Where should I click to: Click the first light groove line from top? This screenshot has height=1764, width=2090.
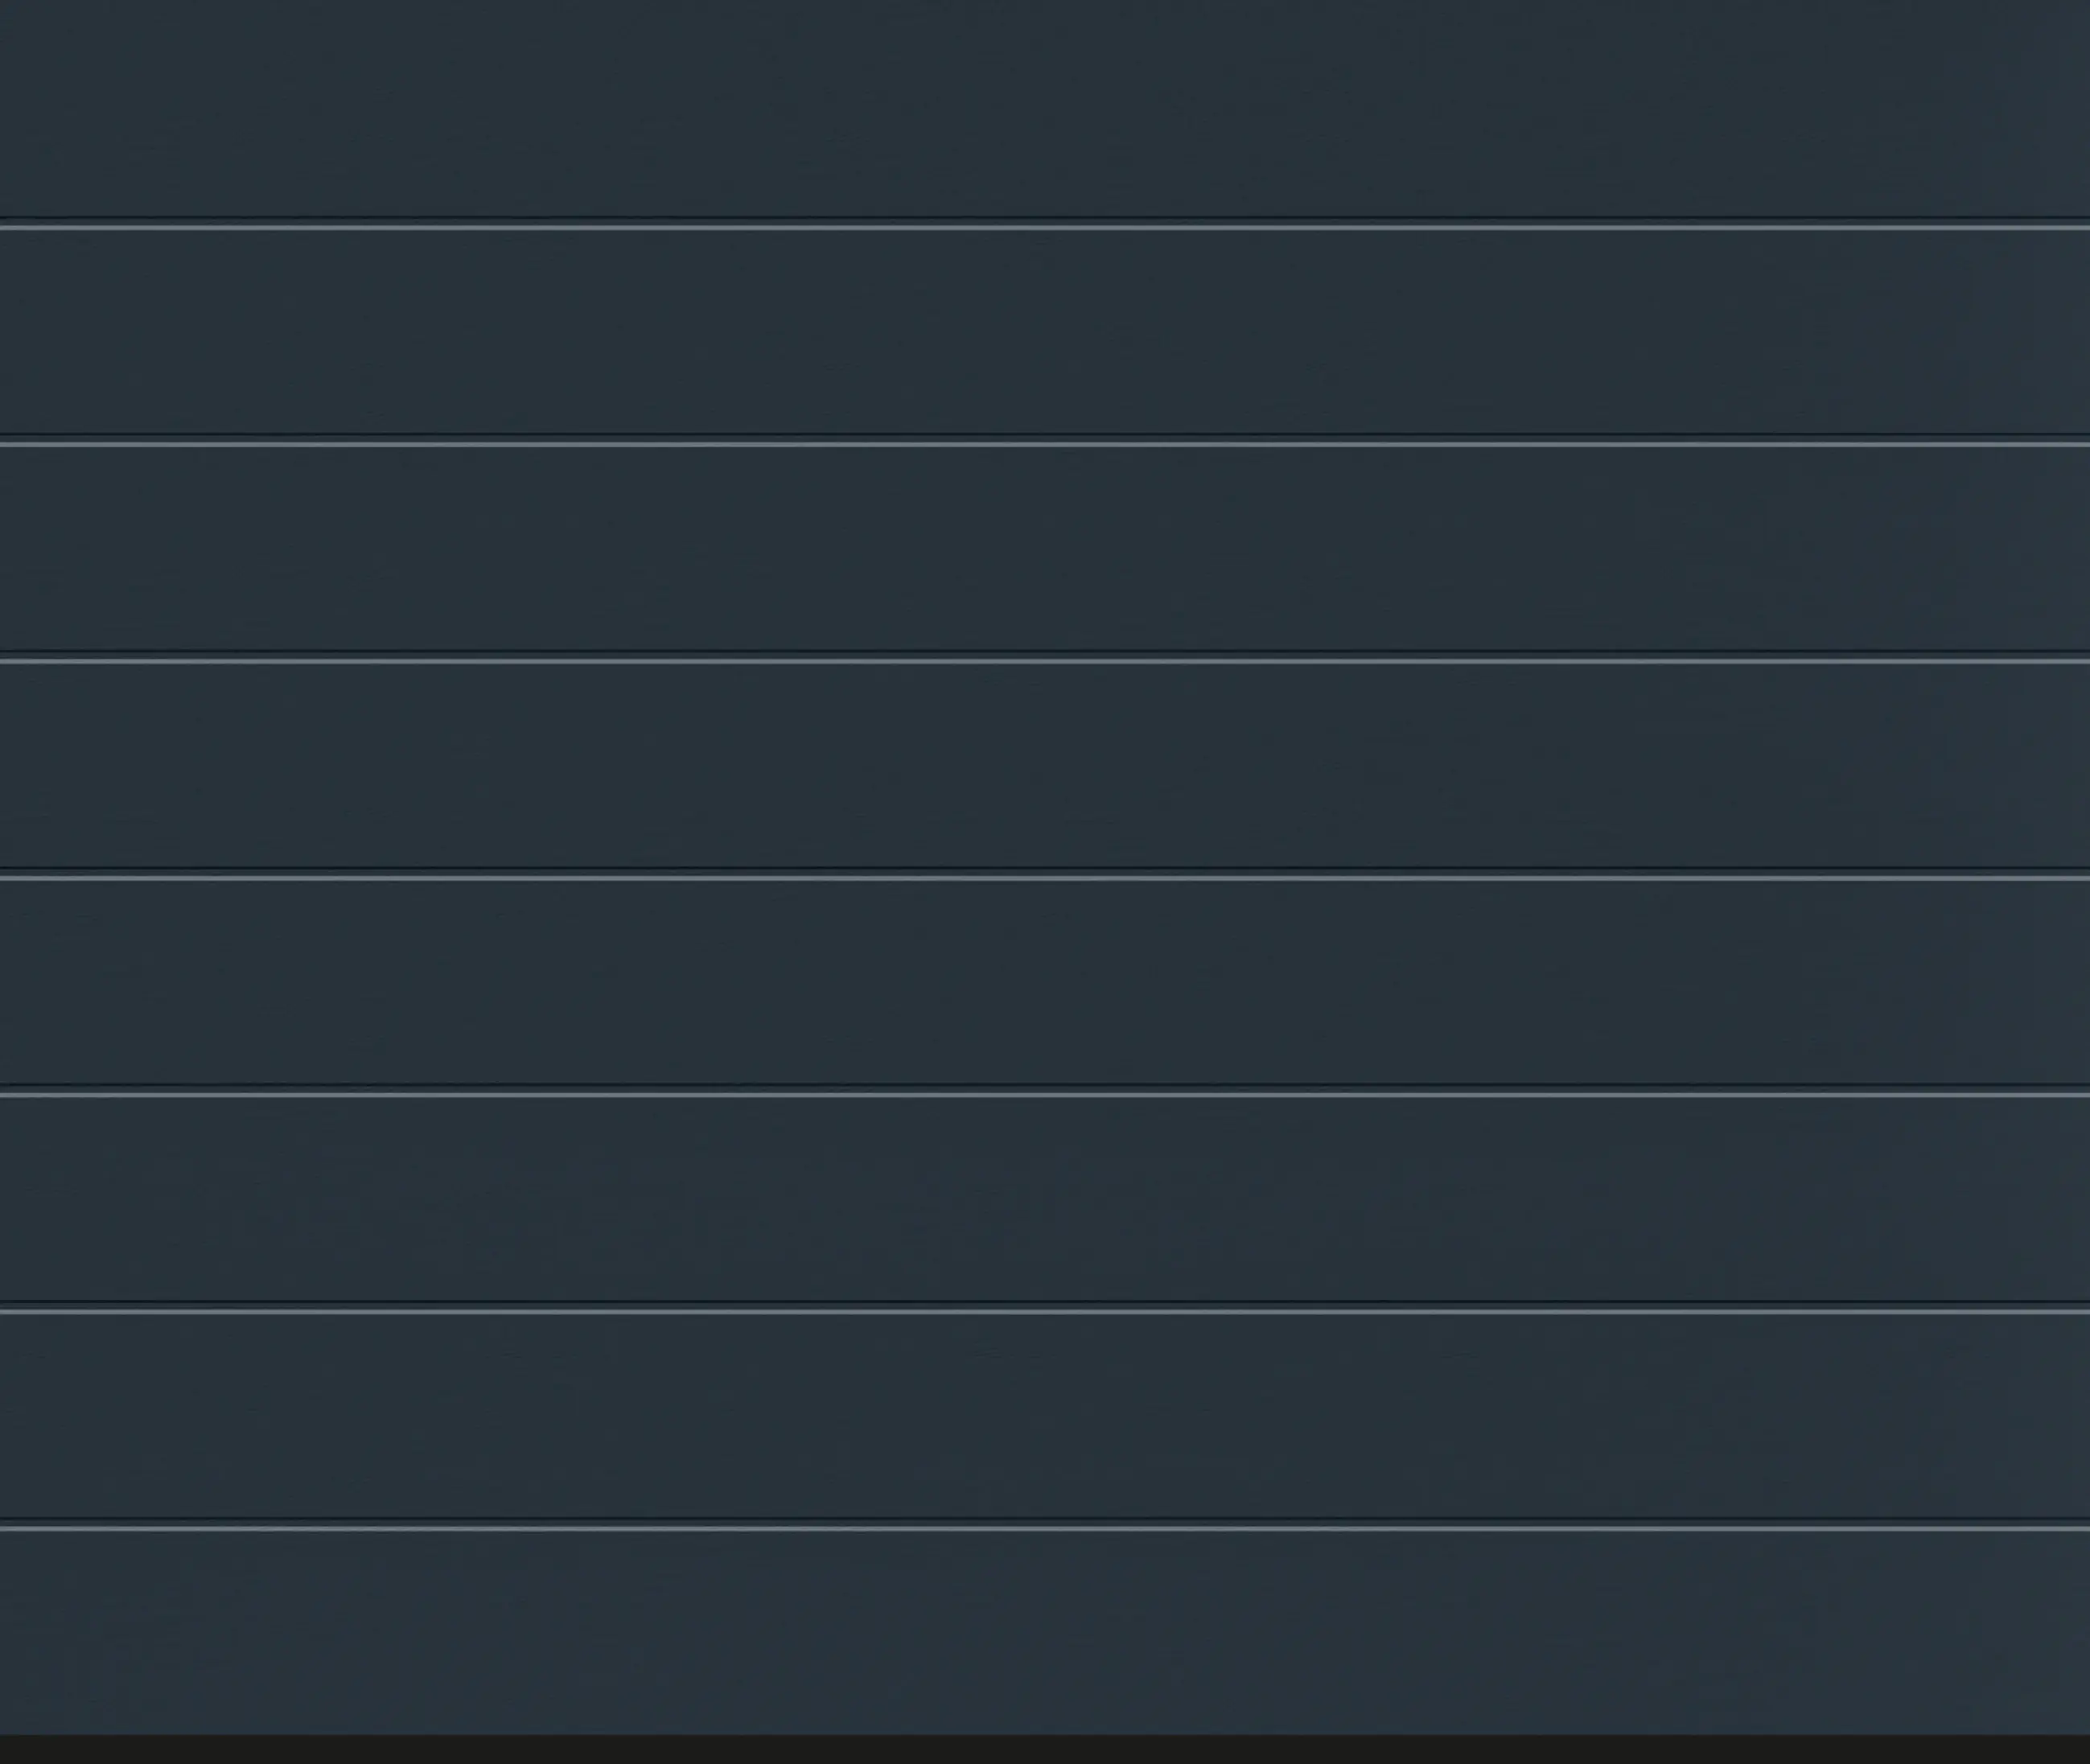(x=1045, y=227)
